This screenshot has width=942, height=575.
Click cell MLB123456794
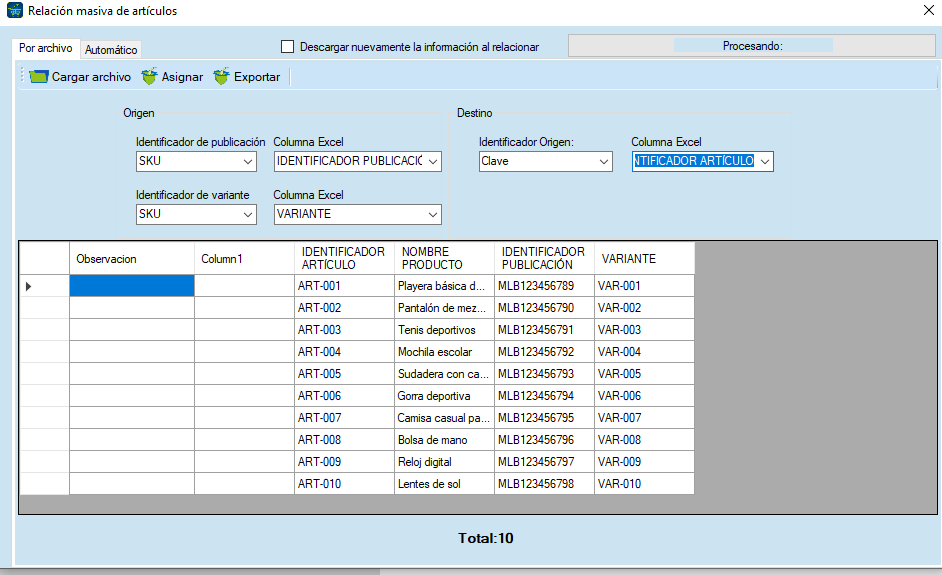[x=544, y=396]
